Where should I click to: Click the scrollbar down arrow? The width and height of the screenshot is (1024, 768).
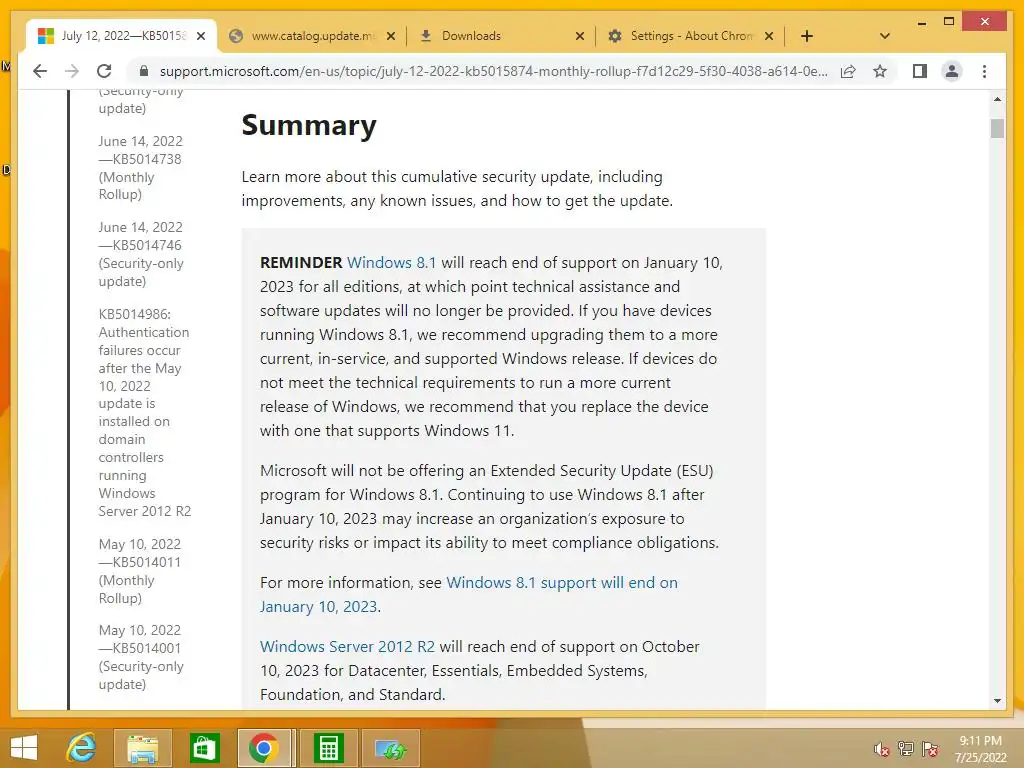click(x=997, y=701)
